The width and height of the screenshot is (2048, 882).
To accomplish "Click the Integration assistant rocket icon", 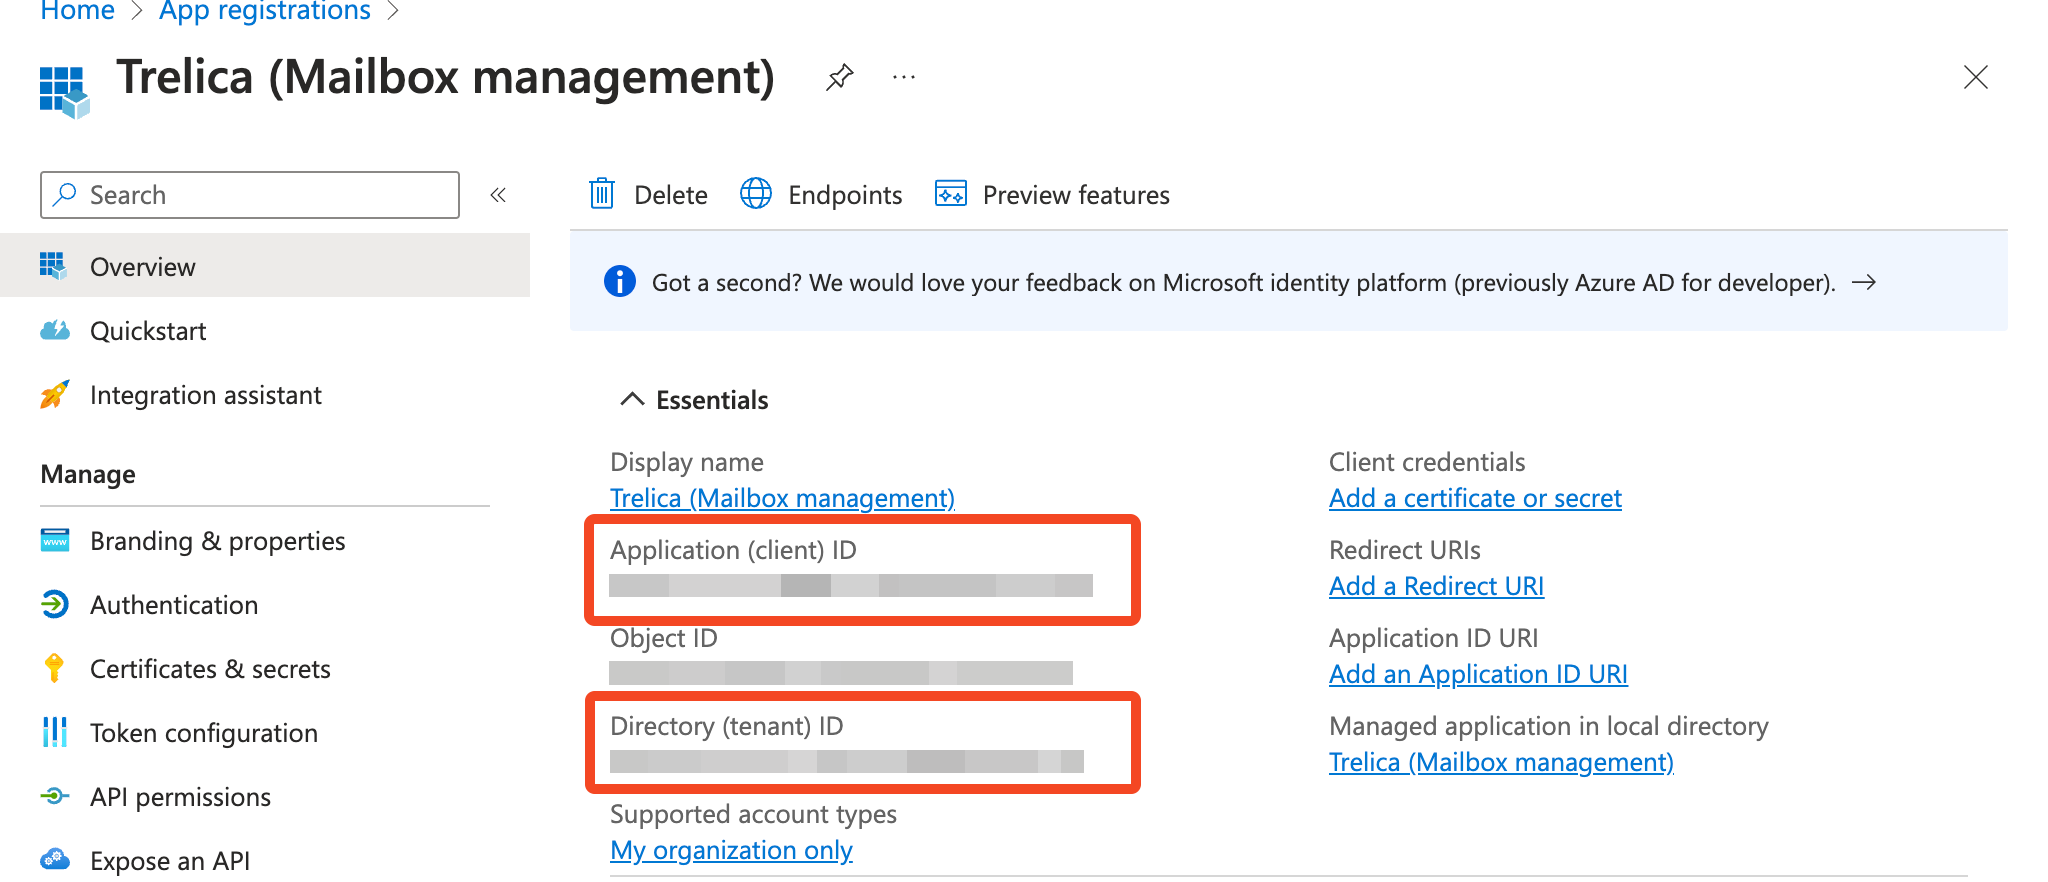I will pyautogui.click(x=55, y=394).
